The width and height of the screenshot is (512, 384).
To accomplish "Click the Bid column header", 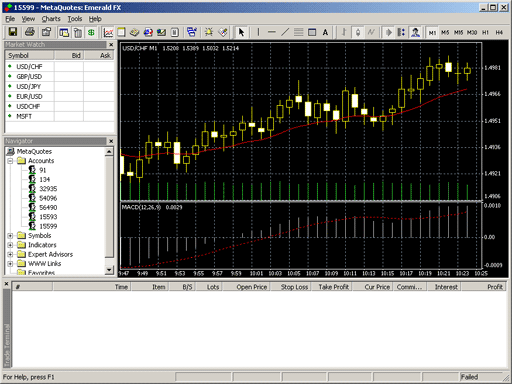I will tap(69, 55).
